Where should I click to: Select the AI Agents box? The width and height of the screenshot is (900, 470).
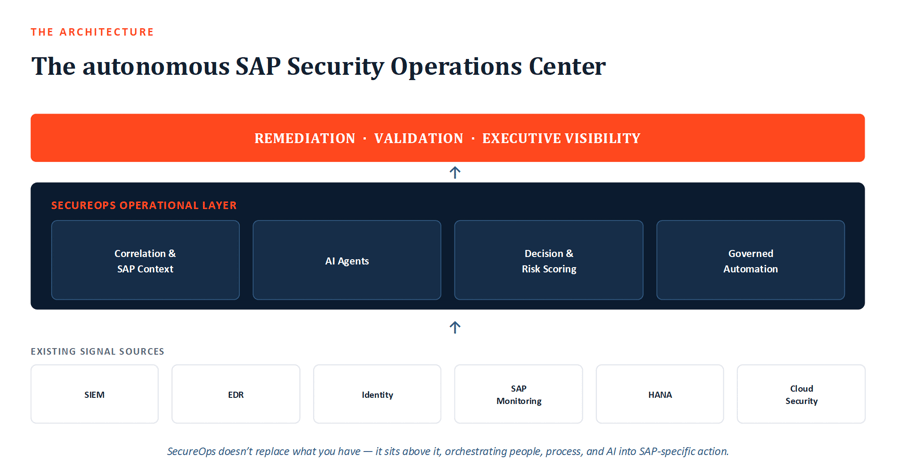pyautogui.click(x=347, y=260)
